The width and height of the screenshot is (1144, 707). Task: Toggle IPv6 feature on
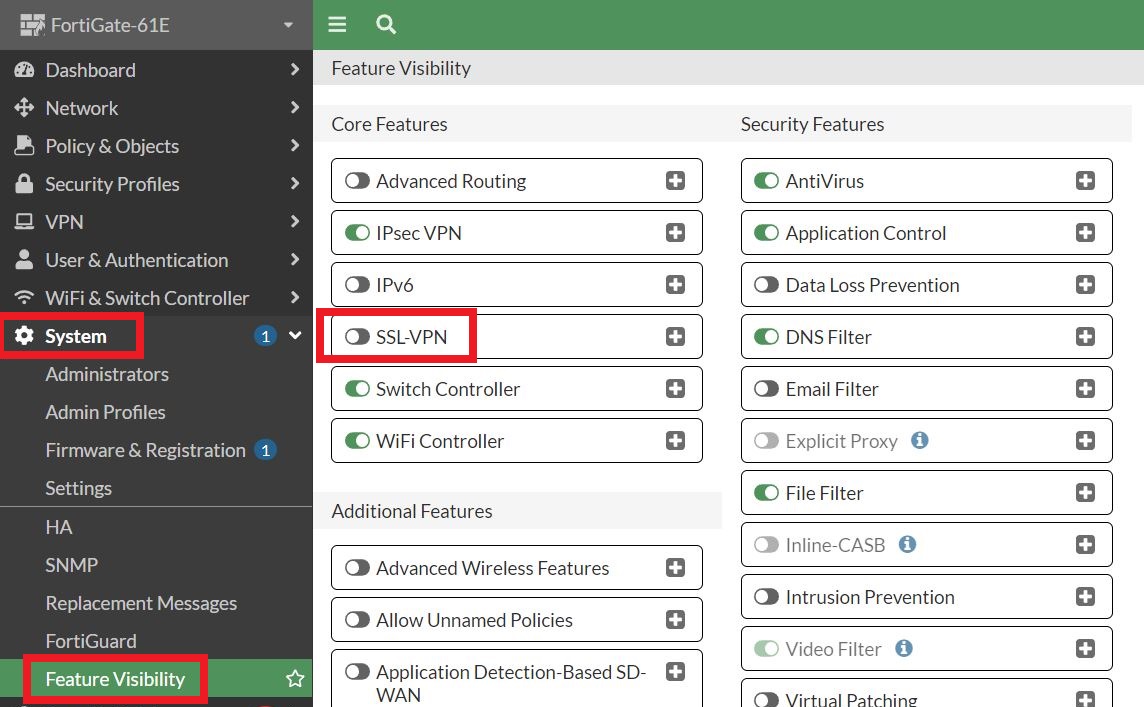point(357,285)
